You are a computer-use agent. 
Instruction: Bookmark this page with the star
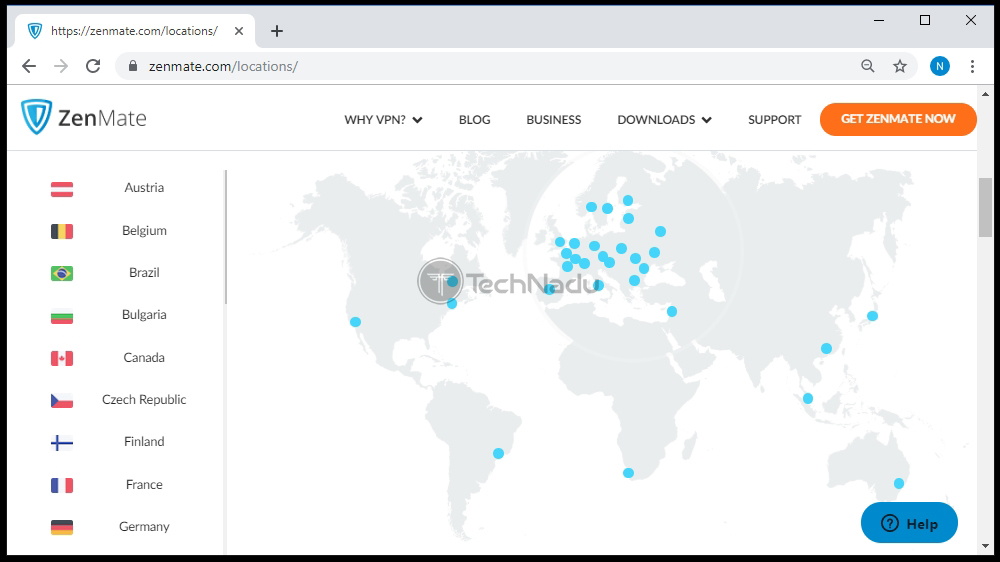click(x=899, y=66)
